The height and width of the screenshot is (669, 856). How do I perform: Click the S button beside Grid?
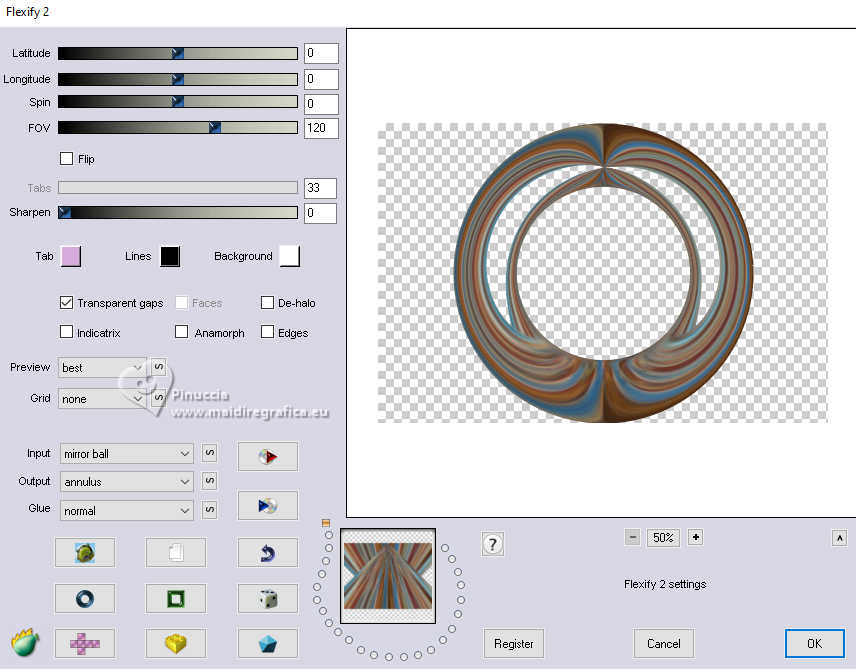pos(158,397)
